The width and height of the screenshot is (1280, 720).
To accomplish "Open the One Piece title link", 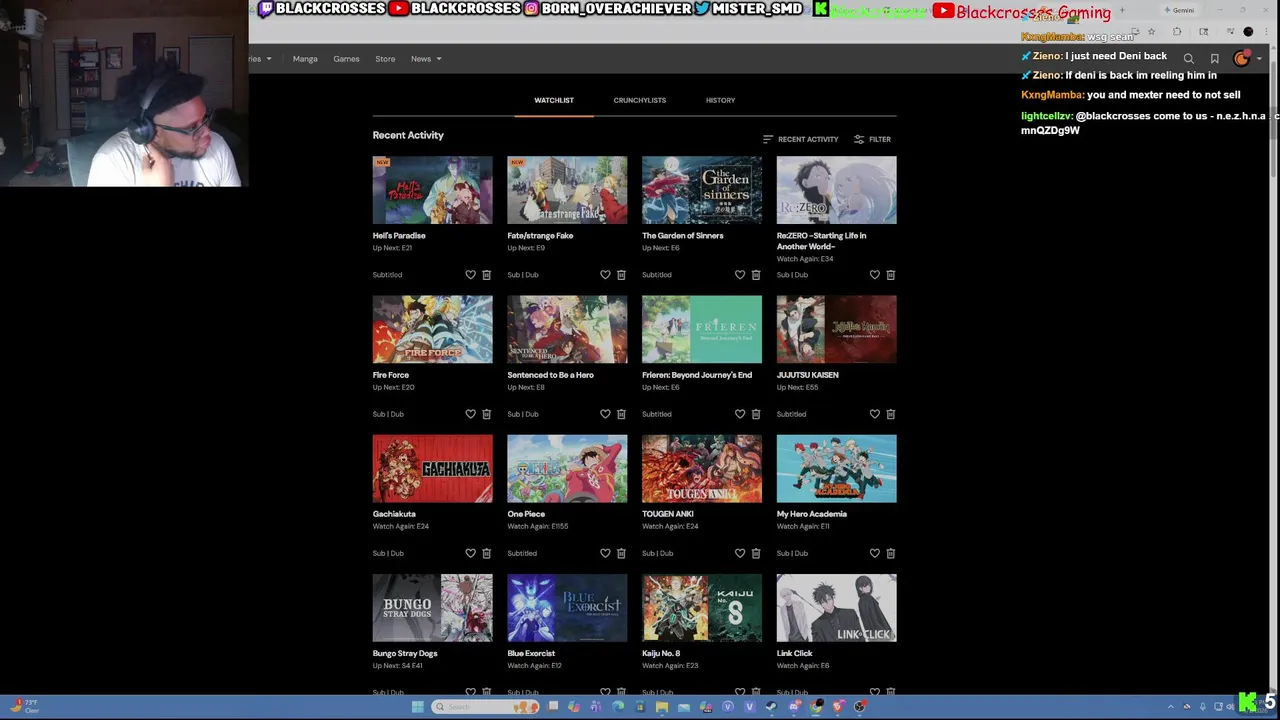I will tap(526, 514).
